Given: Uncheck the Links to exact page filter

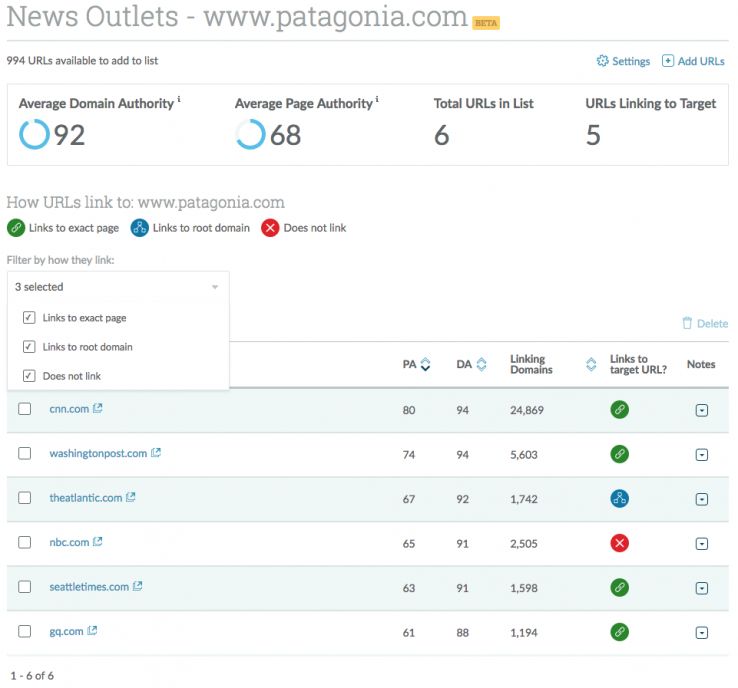Looking at the screenshot, I should tap(29, 318).
